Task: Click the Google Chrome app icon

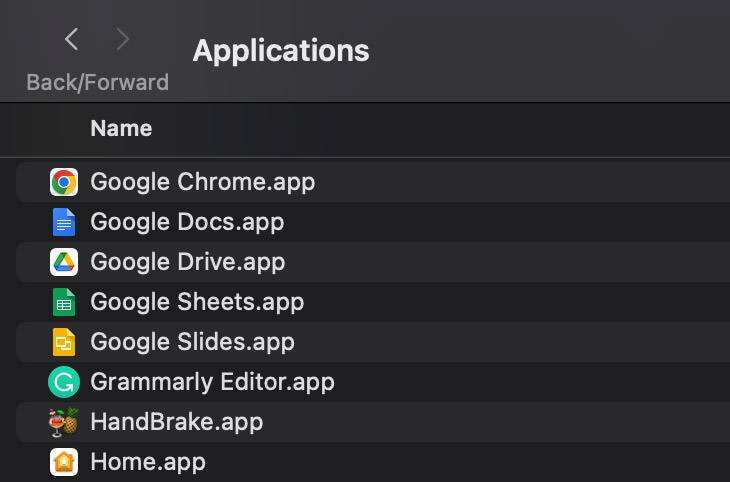Action: [63, 182]
